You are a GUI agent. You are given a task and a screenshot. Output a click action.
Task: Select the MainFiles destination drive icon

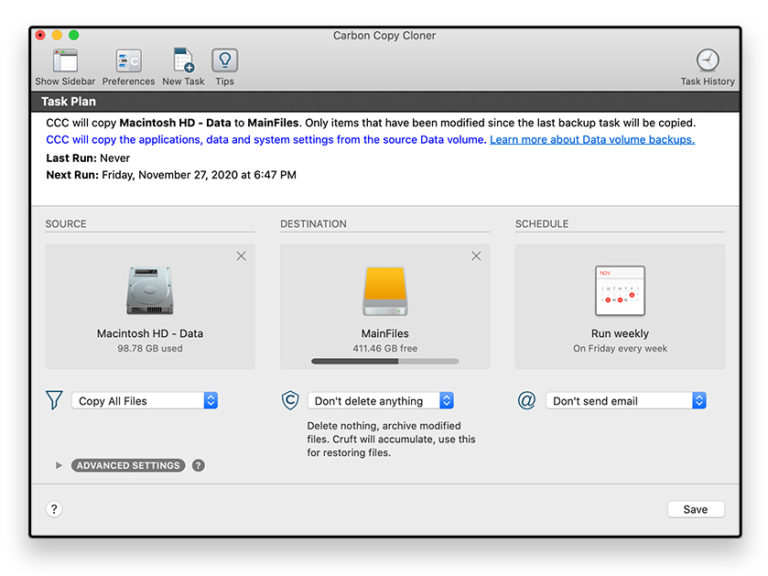coord(385,292)
